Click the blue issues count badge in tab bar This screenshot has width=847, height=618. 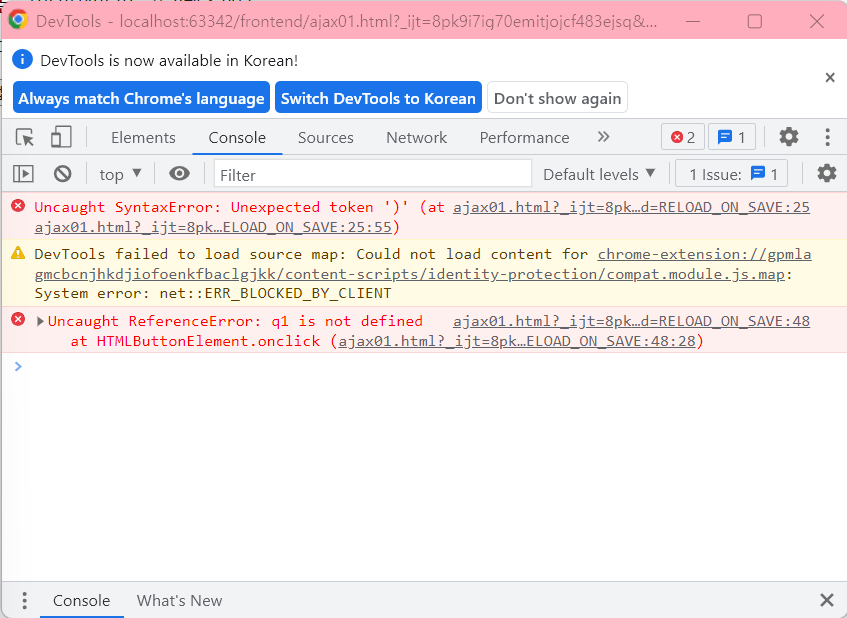pos(731,137)
